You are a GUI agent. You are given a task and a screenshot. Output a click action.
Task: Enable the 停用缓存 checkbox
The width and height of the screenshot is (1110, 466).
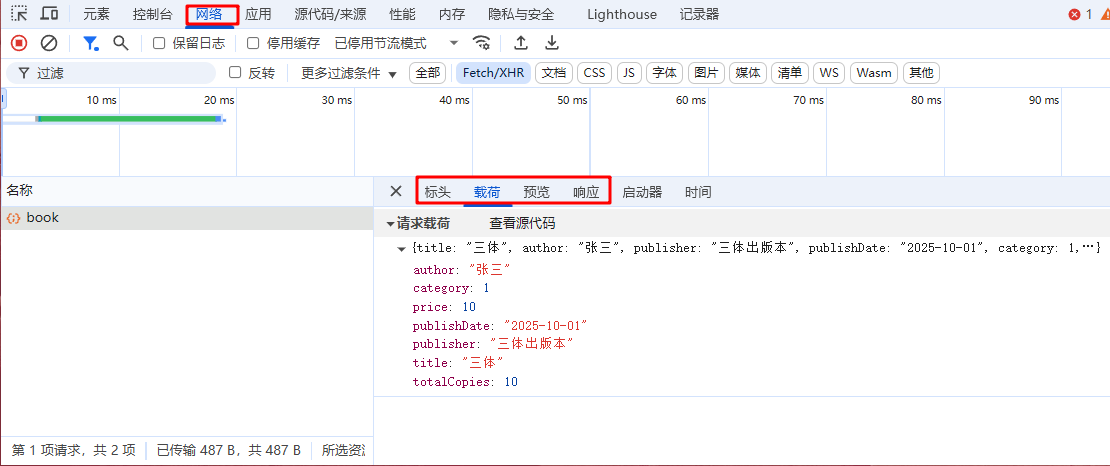click(x=253, y=43)
